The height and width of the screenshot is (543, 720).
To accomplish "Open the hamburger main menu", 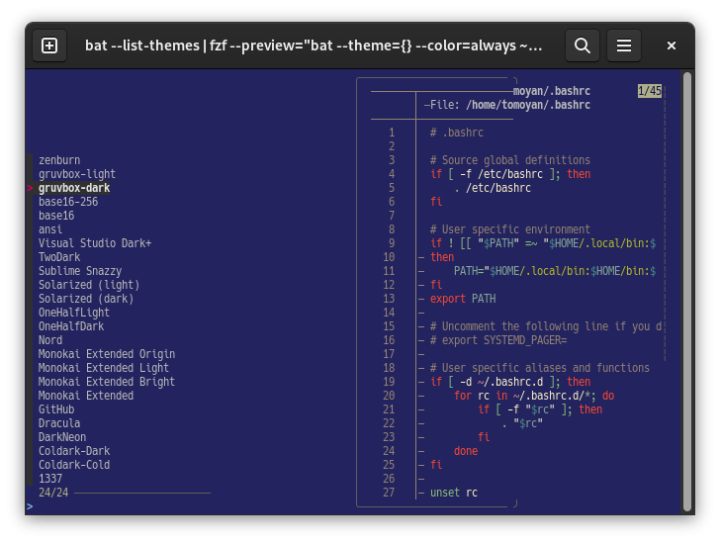I will (623, 45).
